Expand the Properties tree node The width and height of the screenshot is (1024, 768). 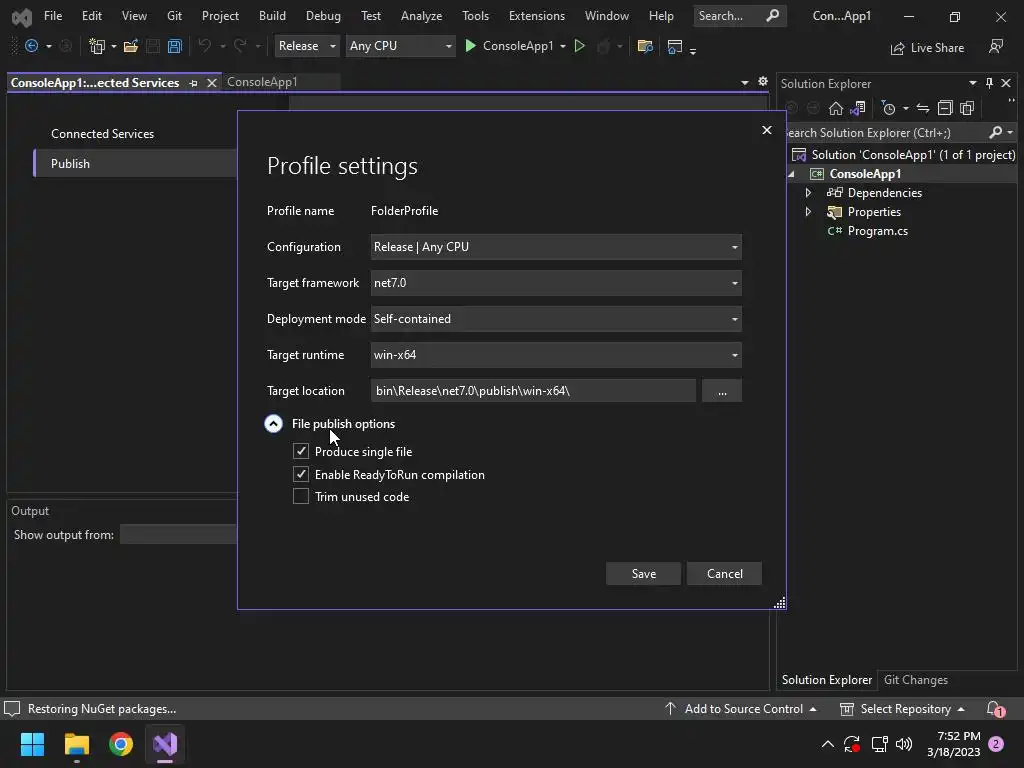[808, 212]
